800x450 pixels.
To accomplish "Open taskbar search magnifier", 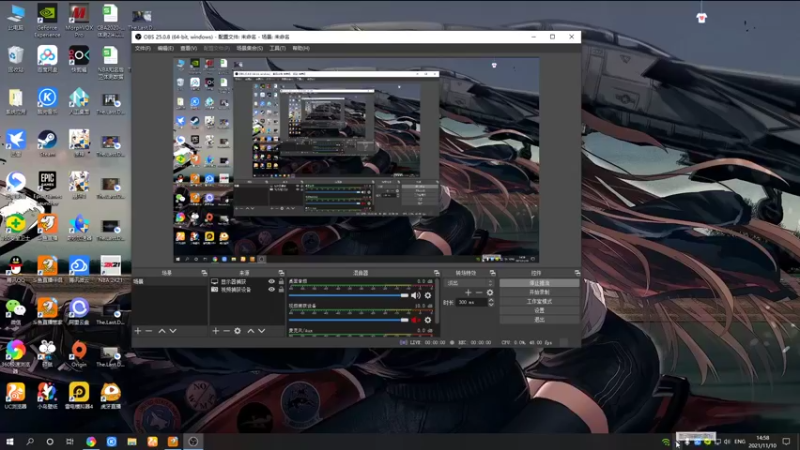I will (30, 441).
